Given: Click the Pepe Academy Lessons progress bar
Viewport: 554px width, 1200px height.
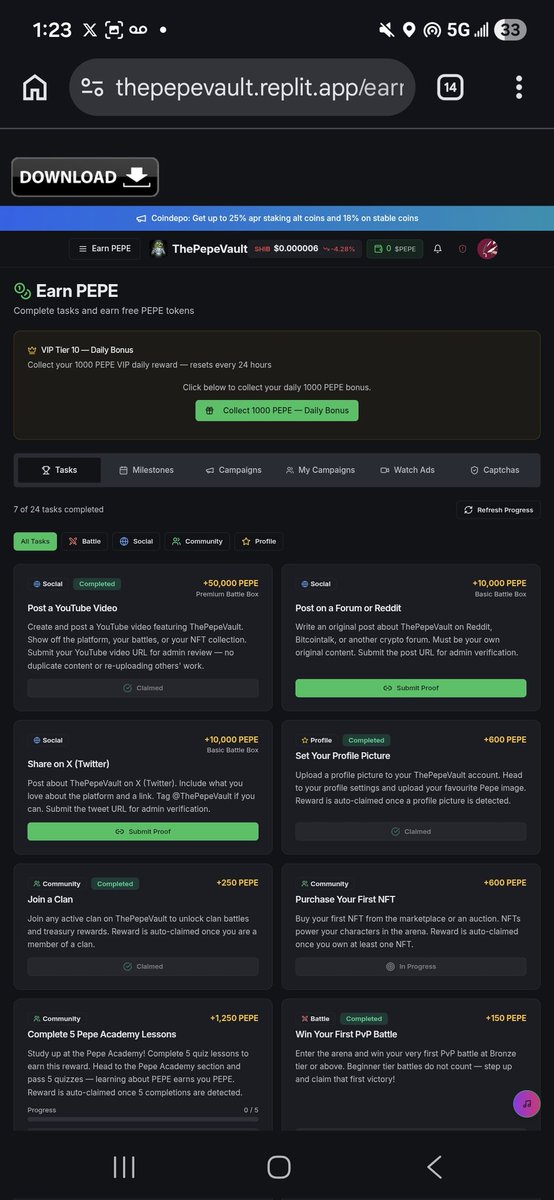Looking at the screenshot, I should 143,1120.
